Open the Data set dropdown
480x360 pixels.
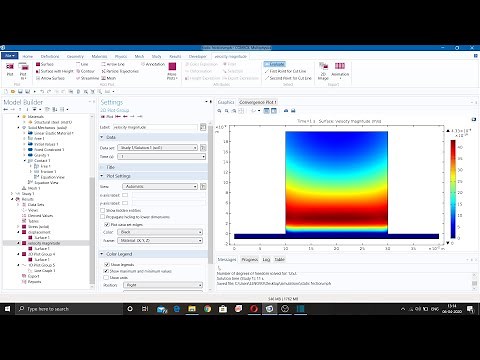(x=157, y=147)
